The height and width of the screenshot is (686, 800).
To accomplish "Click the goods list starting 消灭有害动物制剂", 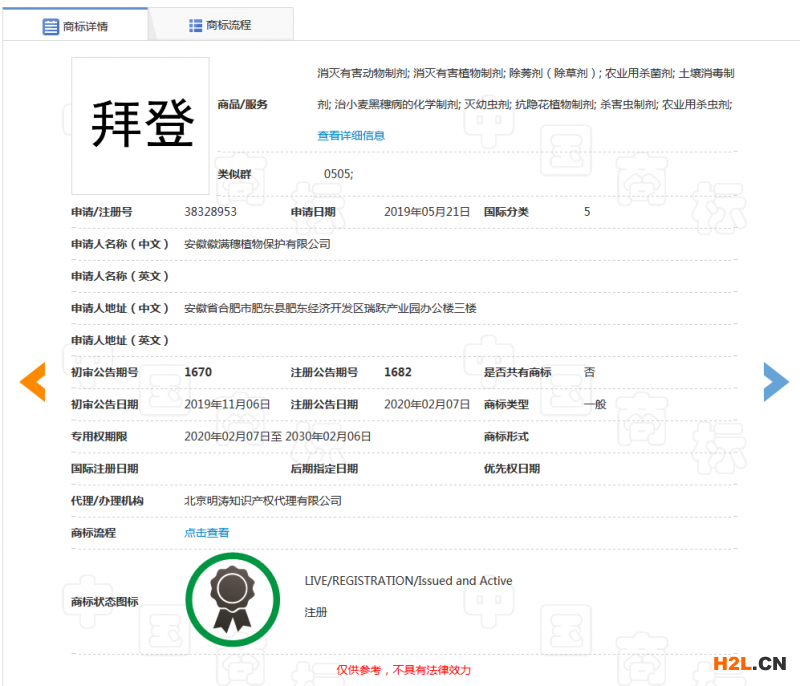I will pos(526,73).
